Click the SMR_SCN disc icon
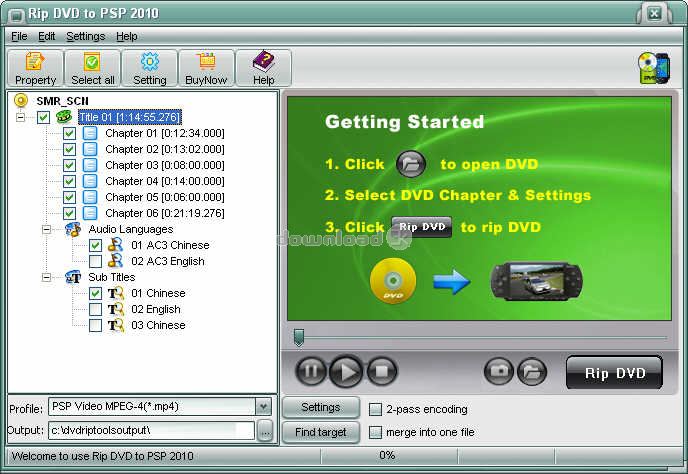 point(21,101)
